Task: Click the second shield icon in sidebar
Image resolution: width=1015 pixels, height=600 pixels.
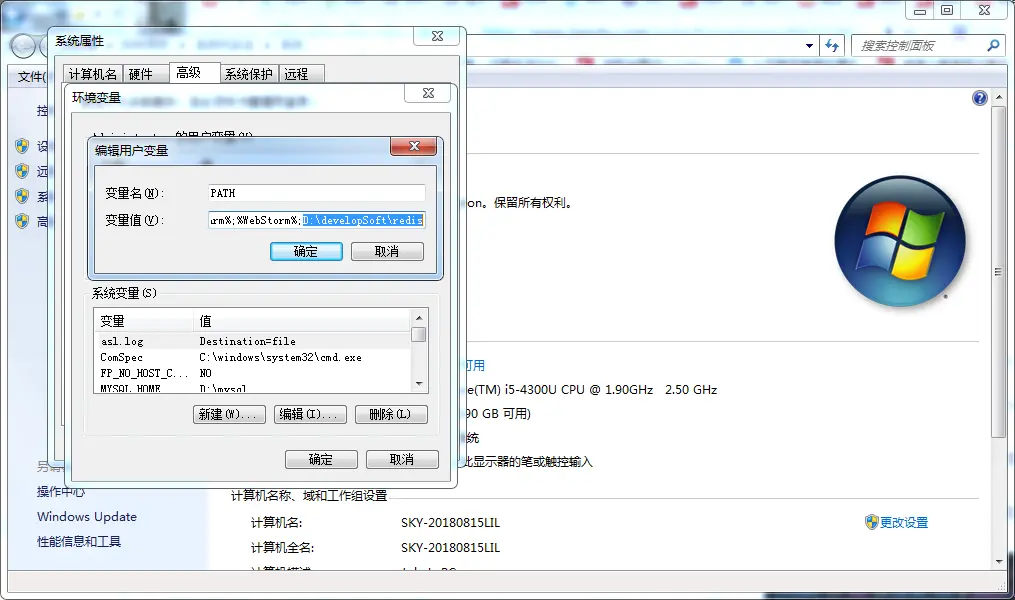Action: (x=22, y=171)
